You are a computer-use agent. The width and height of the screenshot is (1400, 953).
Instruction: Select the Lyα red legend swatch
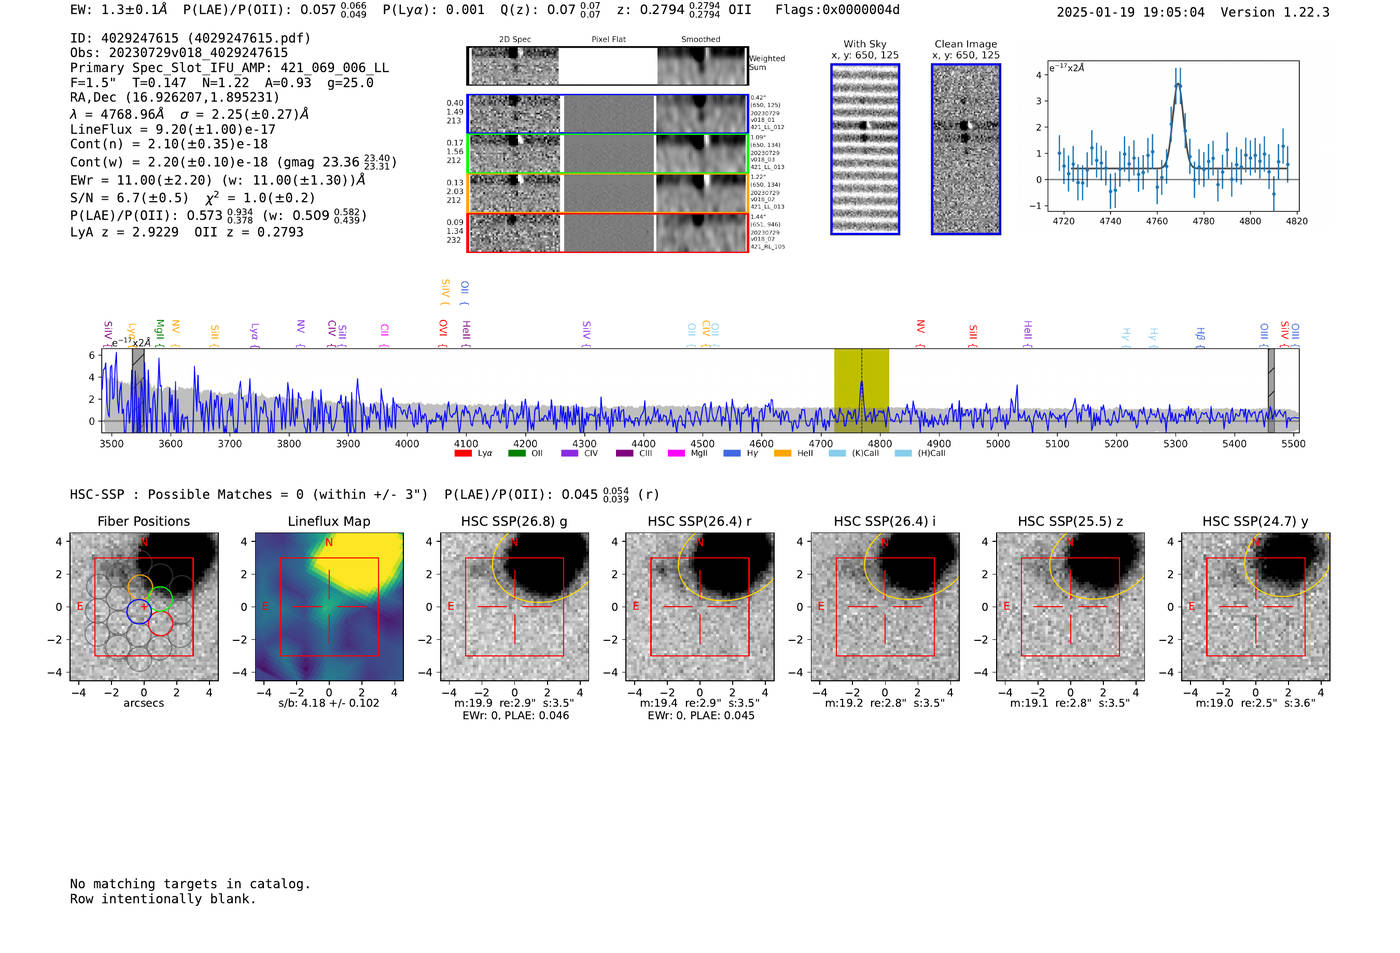tap(463, 453)
